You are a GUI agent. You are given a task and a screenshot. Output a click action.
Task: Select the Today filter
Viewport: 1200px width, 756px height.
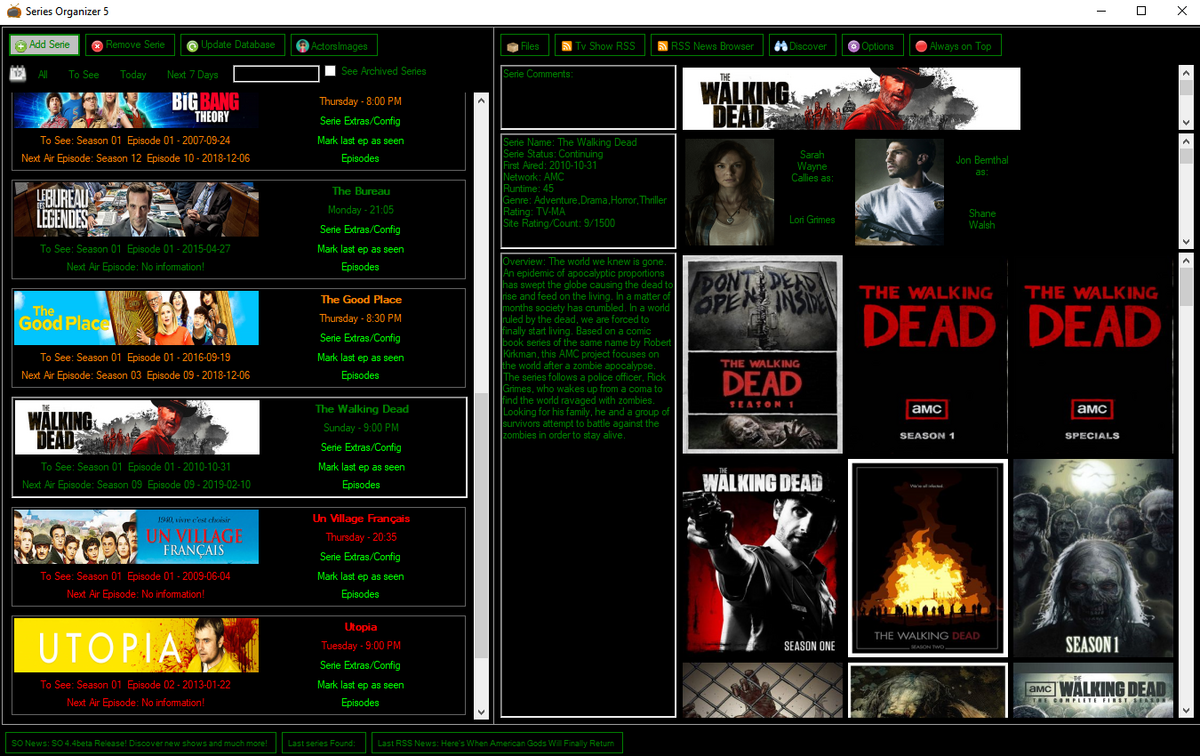[133, 74]
